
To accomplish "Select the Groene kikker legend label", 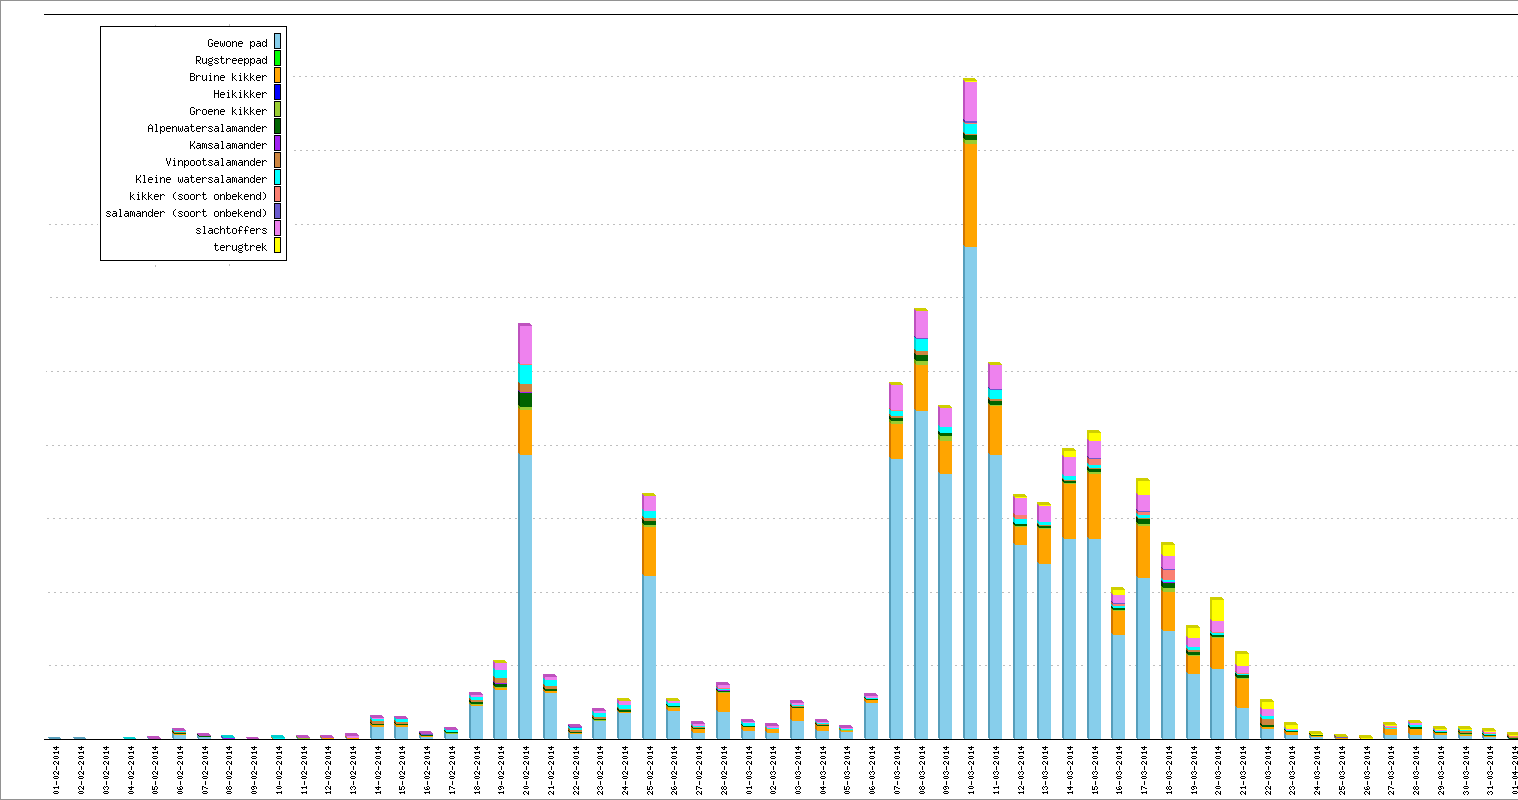I will (228, 111).
